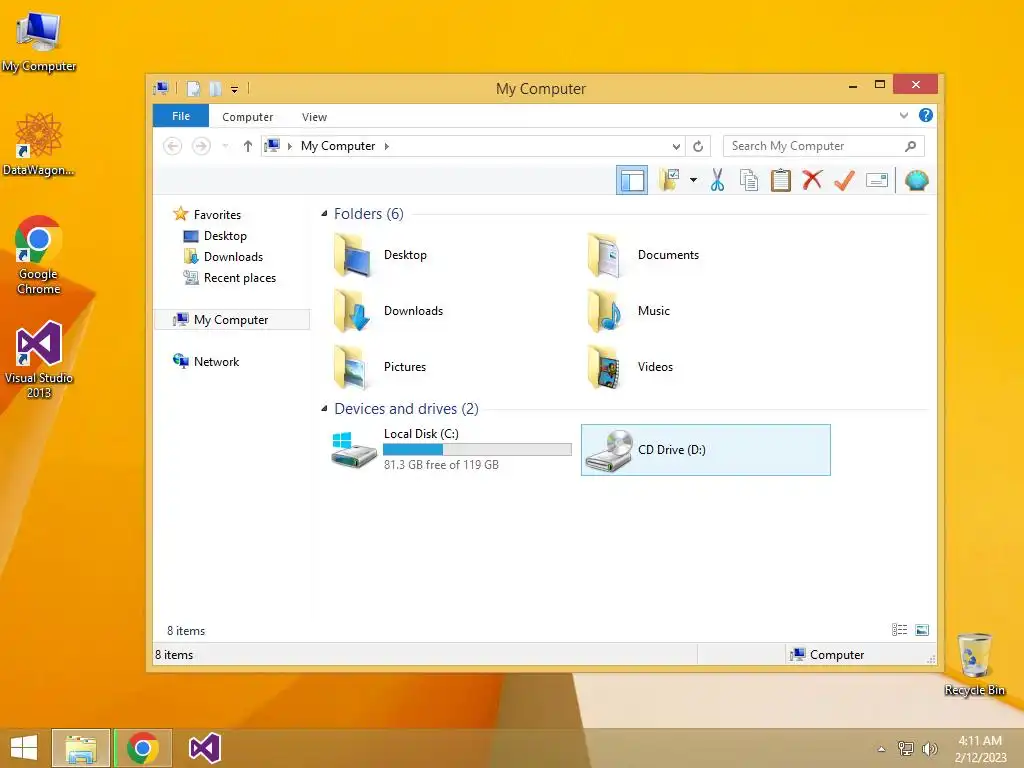
Task: Click the Forward navigation arrow
Action: click(x=201, y=146)
